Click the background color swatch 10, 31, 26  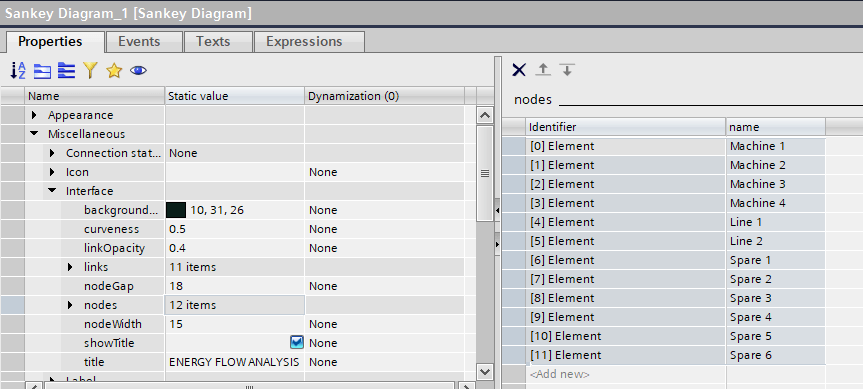[x=176, y=210]
